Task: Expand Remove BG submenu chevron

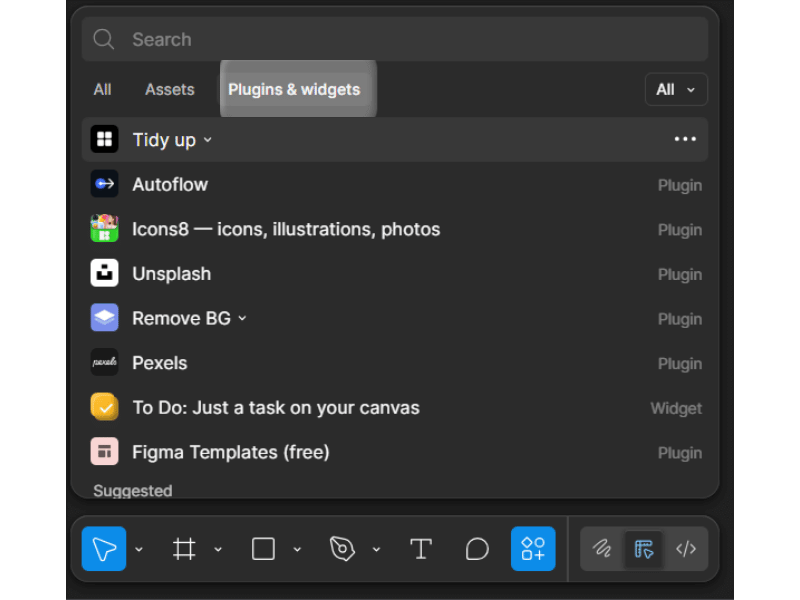Action: [x=242, y=318]
